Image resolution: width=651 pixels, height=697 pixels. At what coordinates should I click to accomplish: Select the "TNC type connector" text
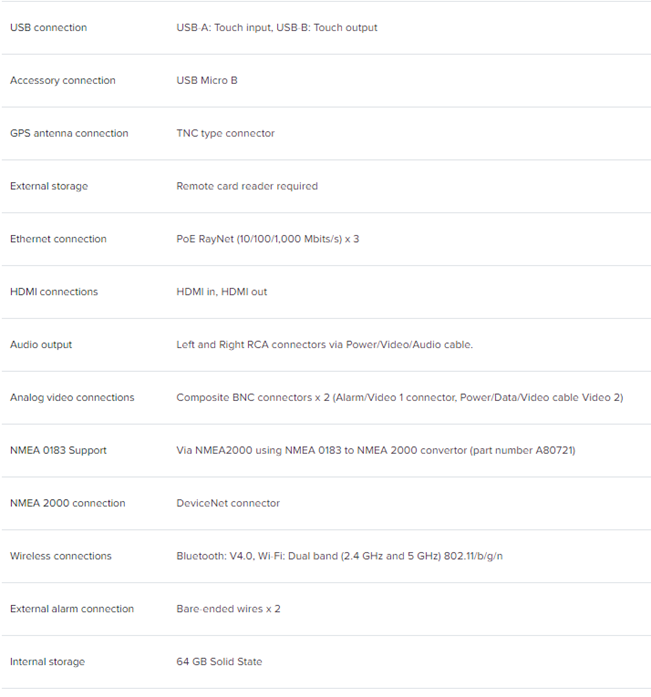[225, 134]
